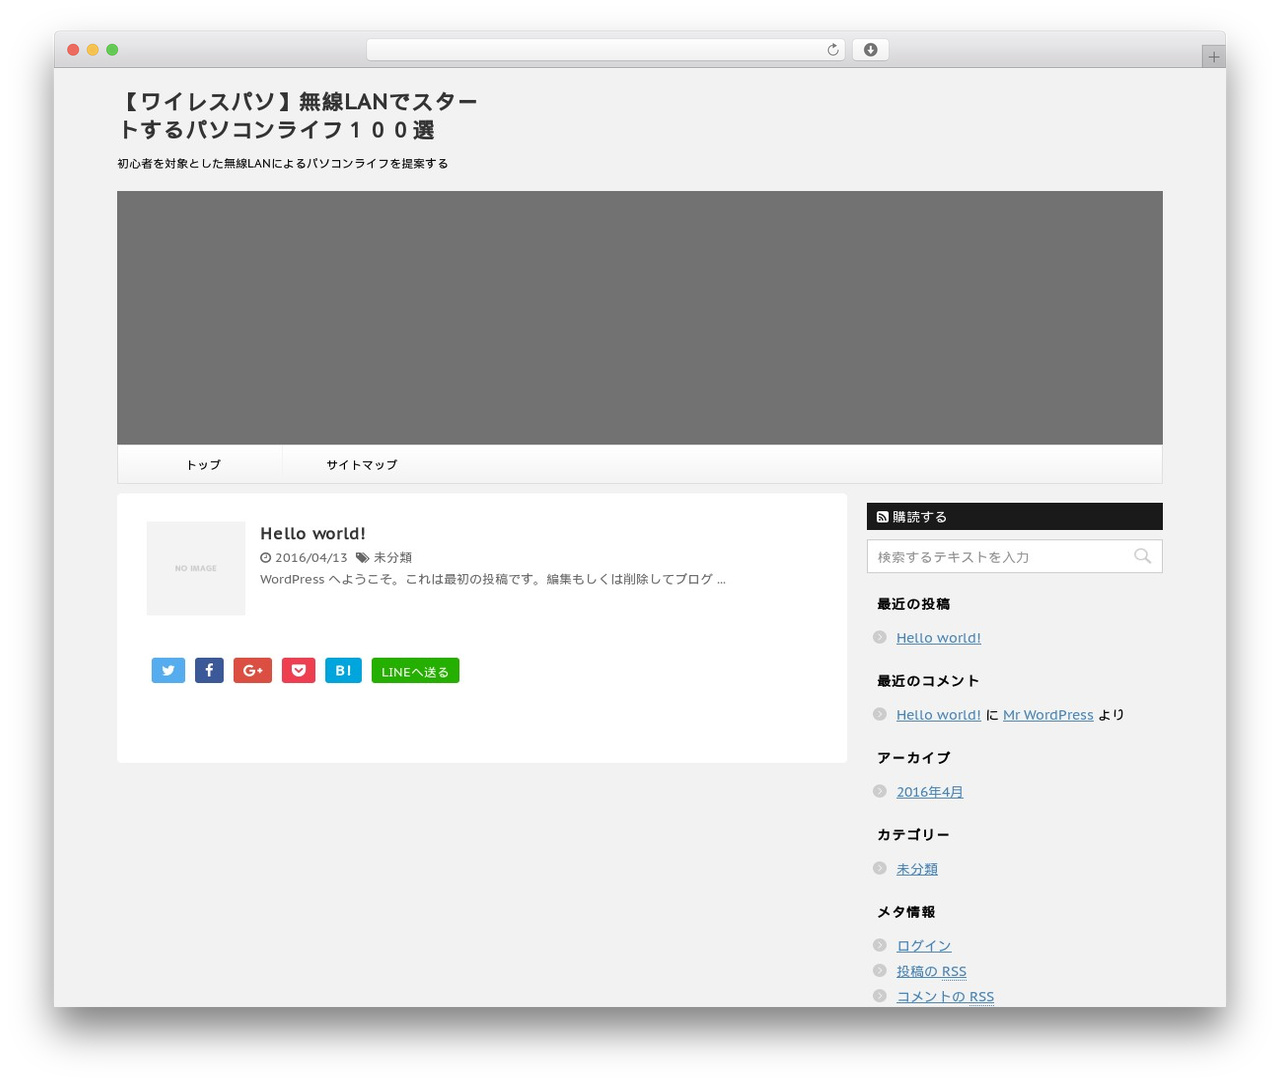Open the Hello world! post title

[313, 534]
